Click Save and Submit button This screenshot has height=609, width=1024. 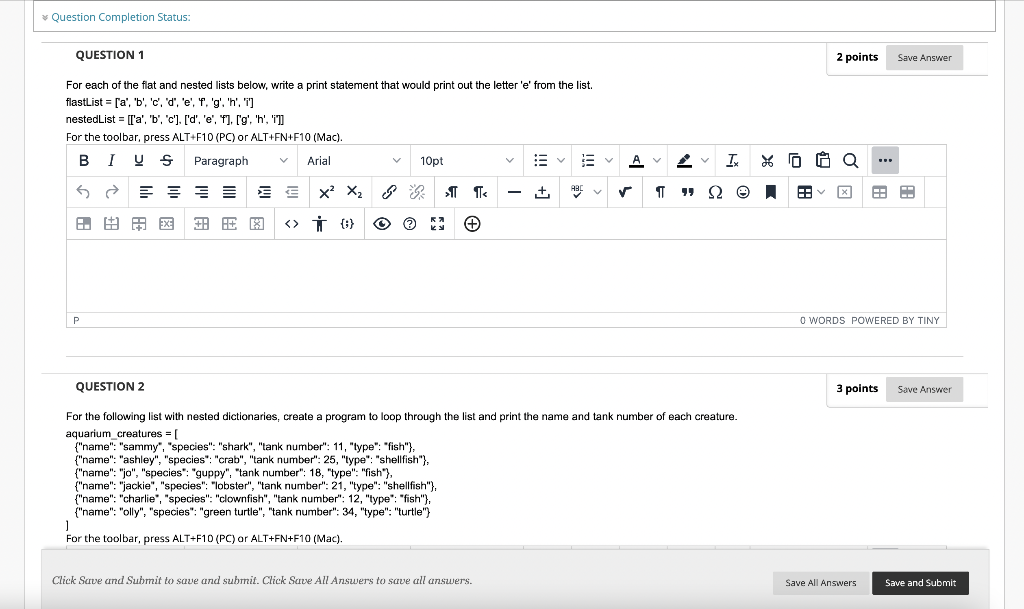(x=920, y=583)
